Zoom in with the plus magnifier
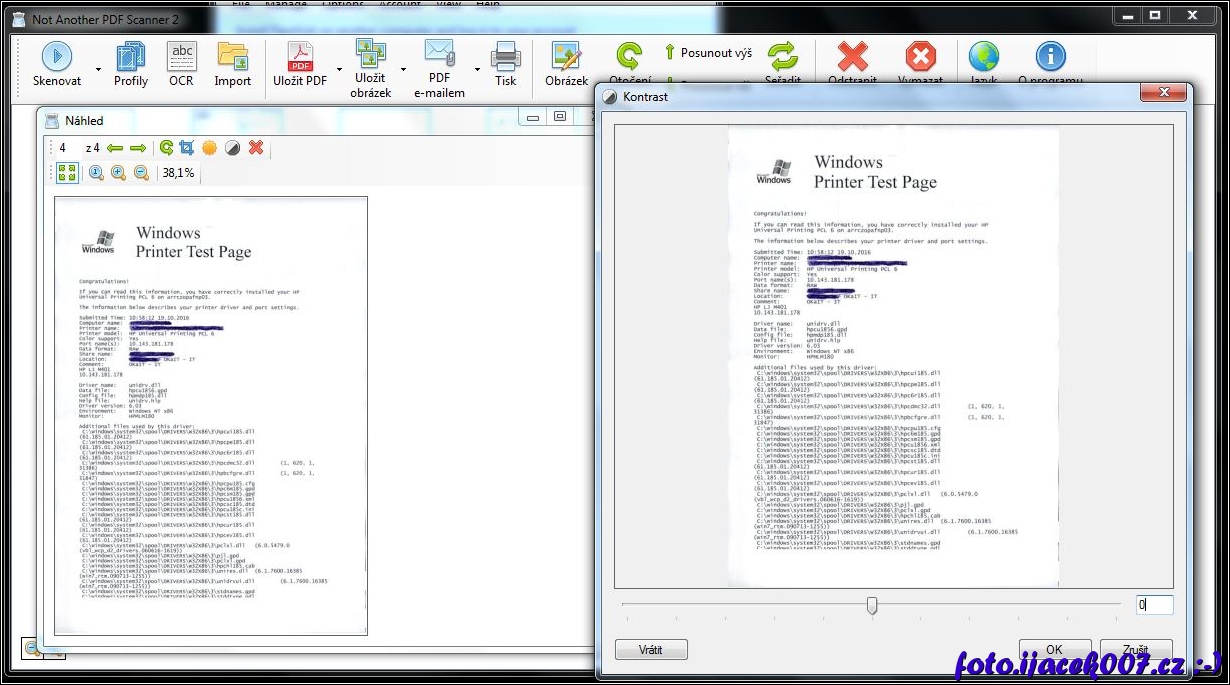Viewport: 1230px width, 685px height. (119, 173)
